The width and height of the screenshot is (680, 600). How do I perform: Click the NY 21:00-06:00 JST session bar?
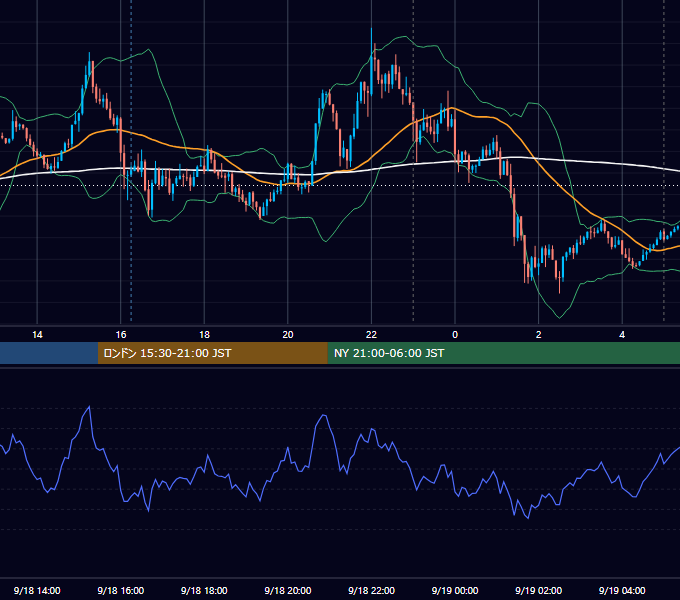[x=503, y=353]
